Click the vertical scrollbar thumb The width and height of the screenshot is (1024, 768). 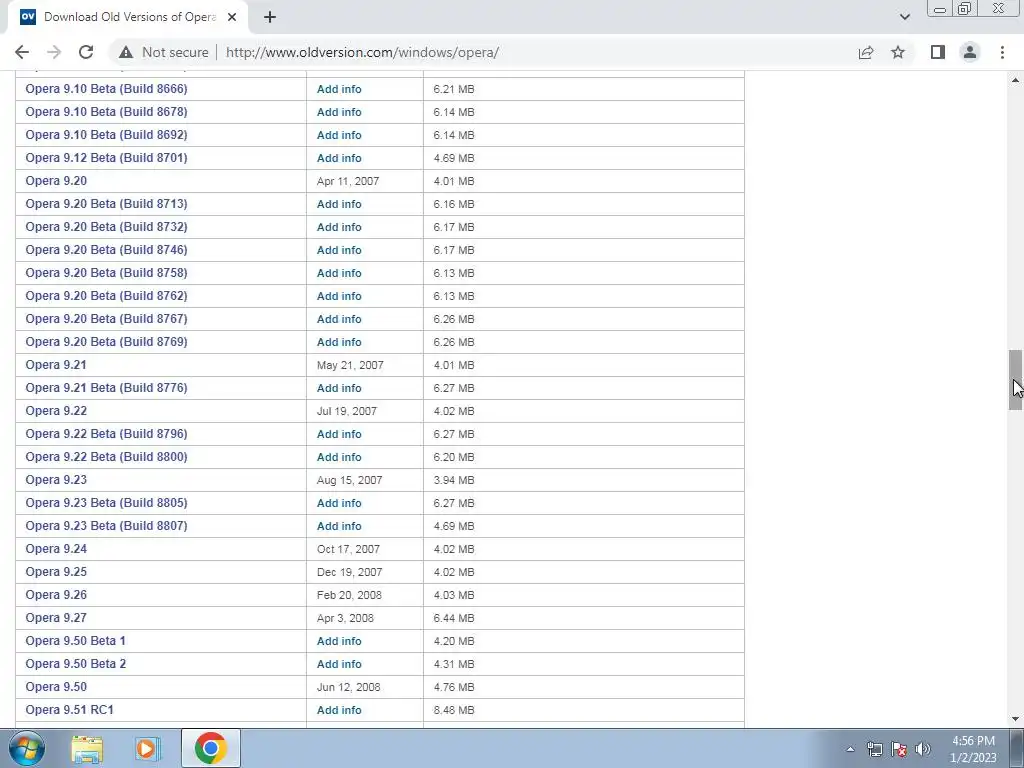point(1015,380)
